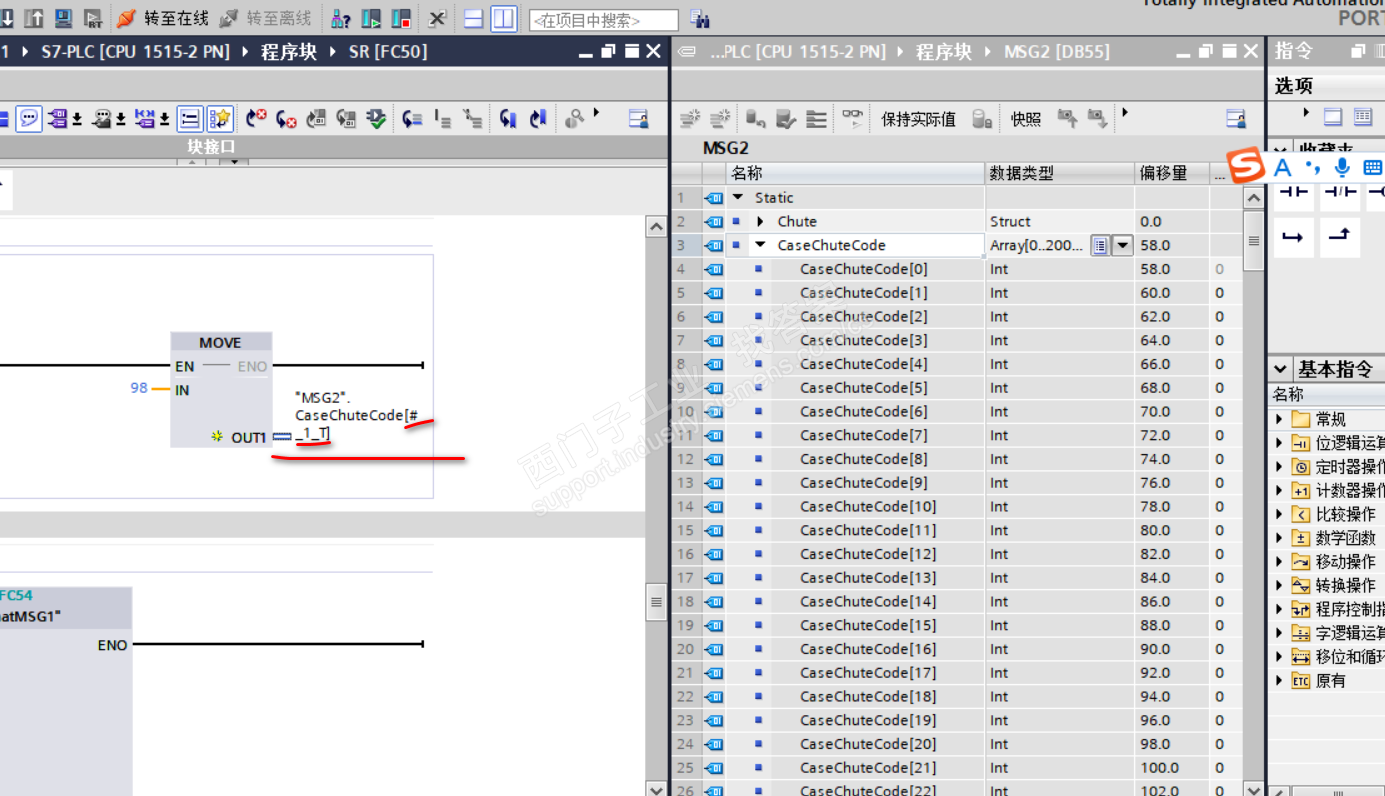Click the 程序块 breadcrumb in MSG2 editor title
This screenshot has height=796, width=1385.
944,51
